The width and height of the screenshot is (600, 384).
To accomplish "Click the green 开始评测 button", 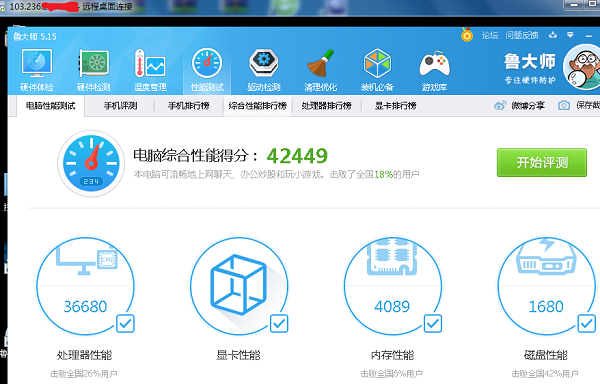I will (x=542, y=163).
